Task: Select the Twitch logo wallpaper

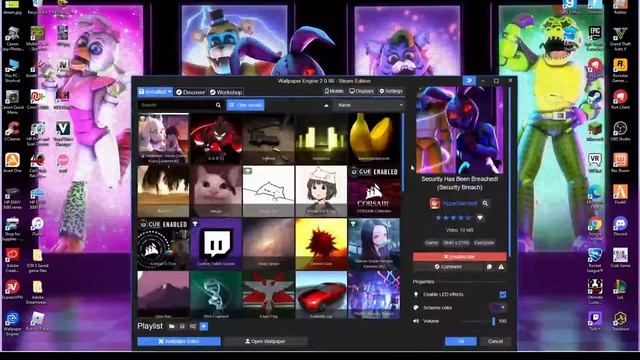Action: tap(216, 244)
